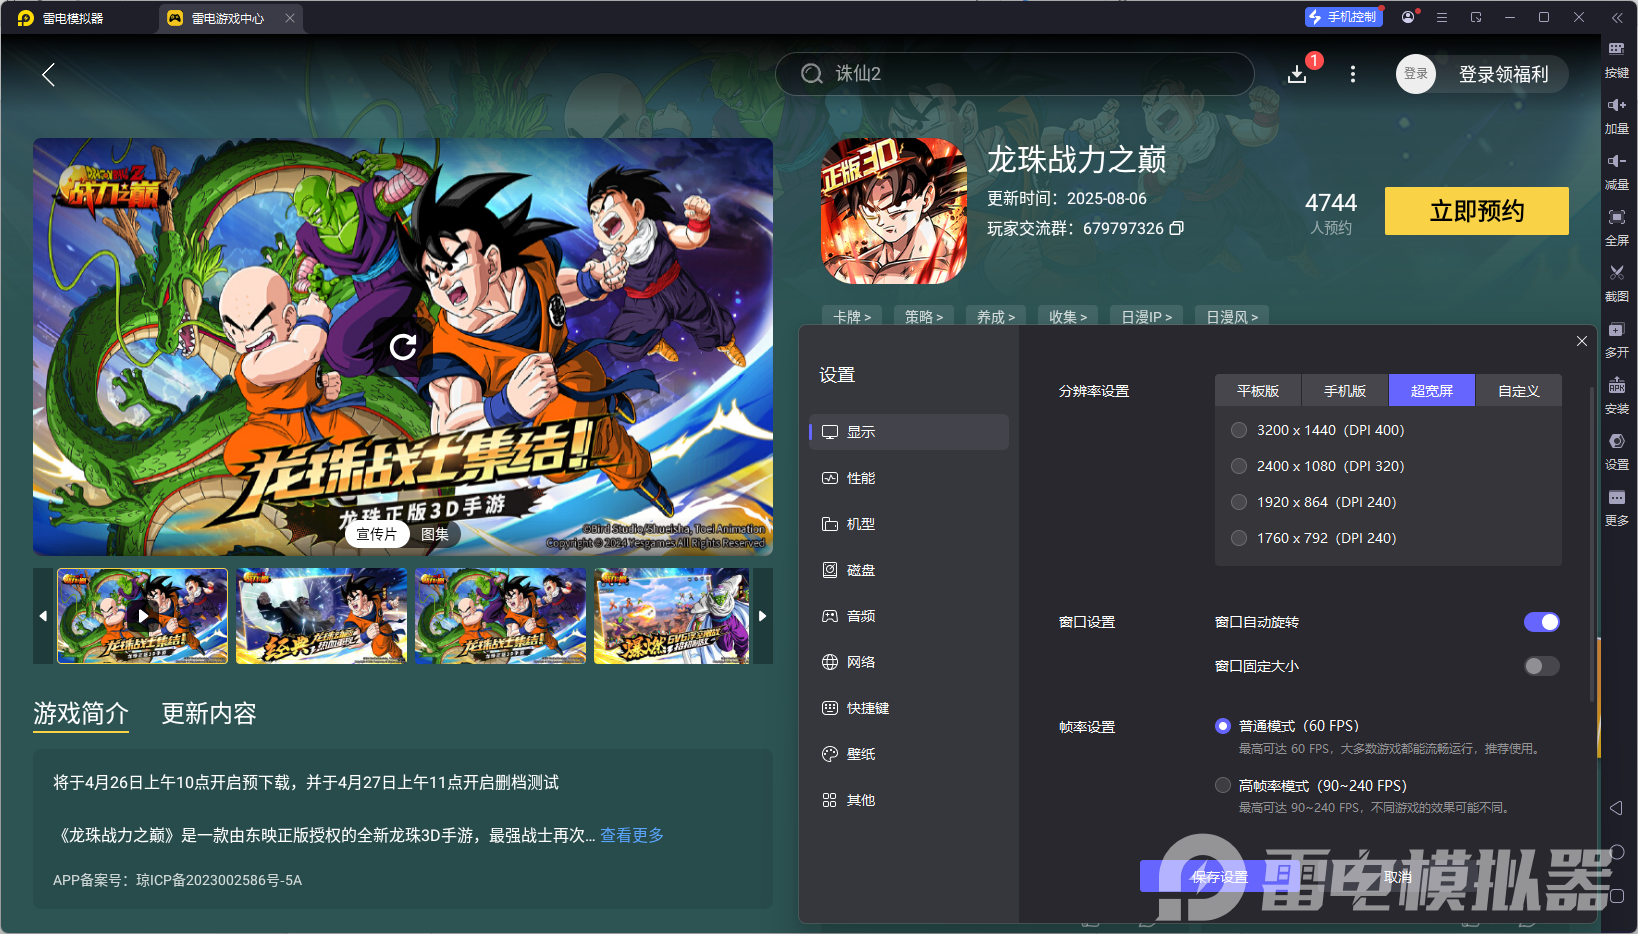The image size is (1638, 934).
Task: Click the 登录 avatar circle
Action: tap(1415, 74)
